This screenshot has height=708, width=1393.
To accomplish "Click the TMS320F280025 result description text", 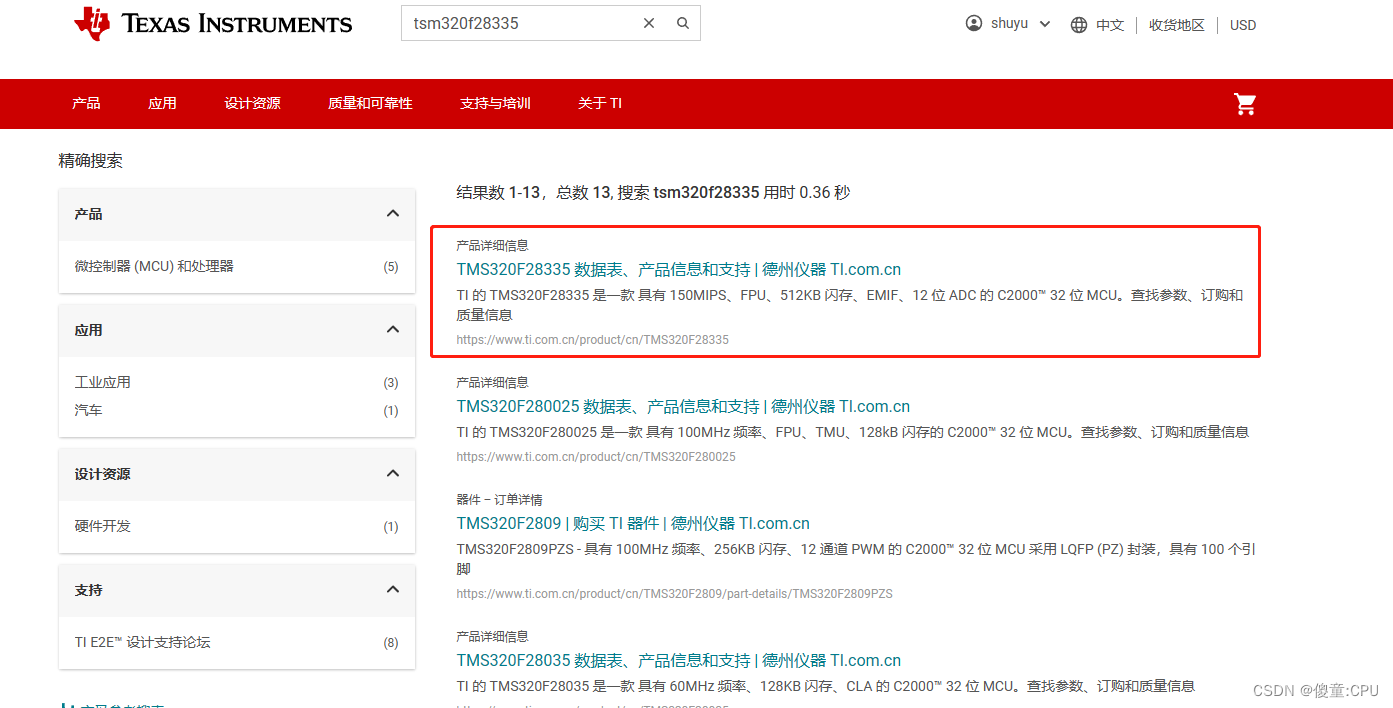I will tap(853, 432).
